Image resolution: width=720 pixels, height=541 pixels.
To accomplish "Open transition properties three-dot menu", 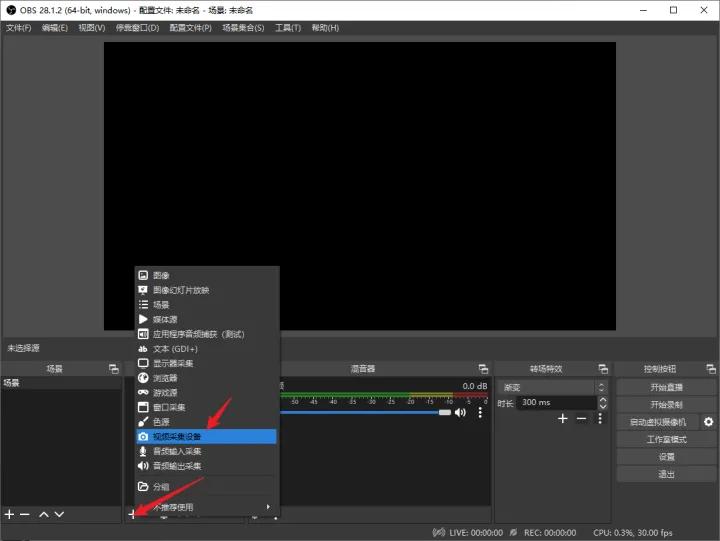I will click(600, 418).
